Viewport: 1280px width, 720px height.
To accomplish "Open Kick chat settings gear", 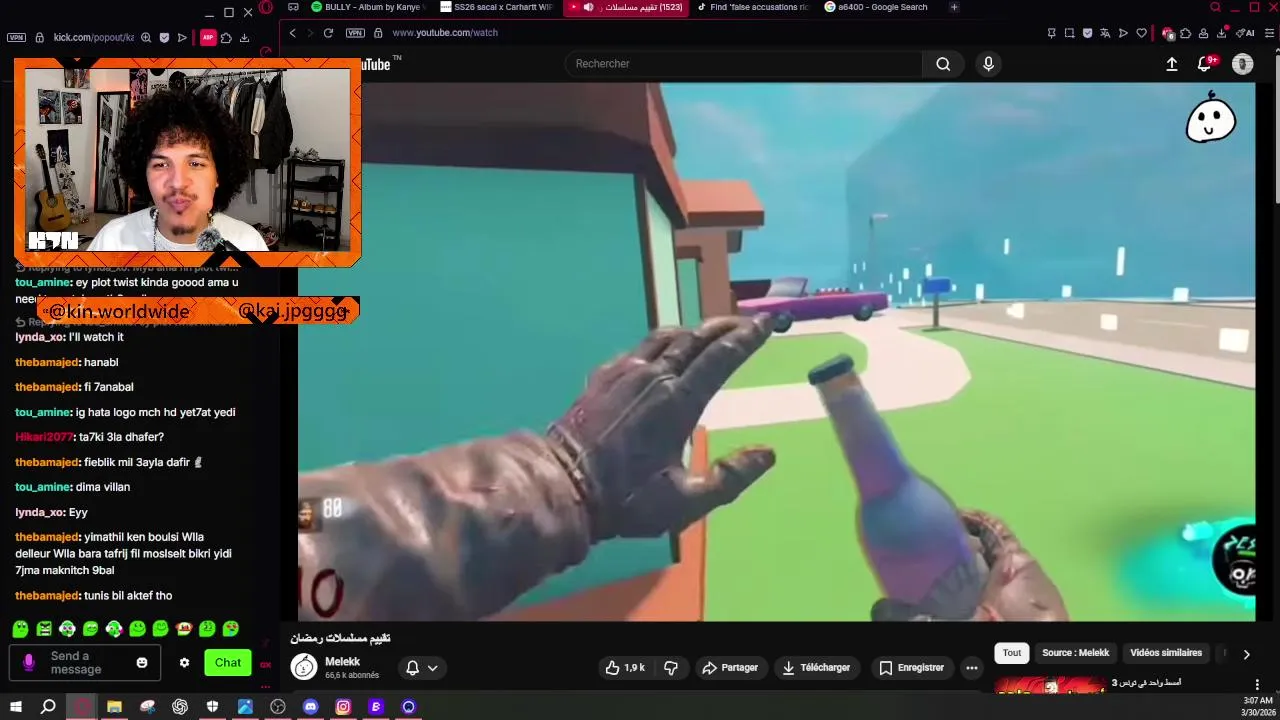I will pyautogui.click(x=184, y=663).
